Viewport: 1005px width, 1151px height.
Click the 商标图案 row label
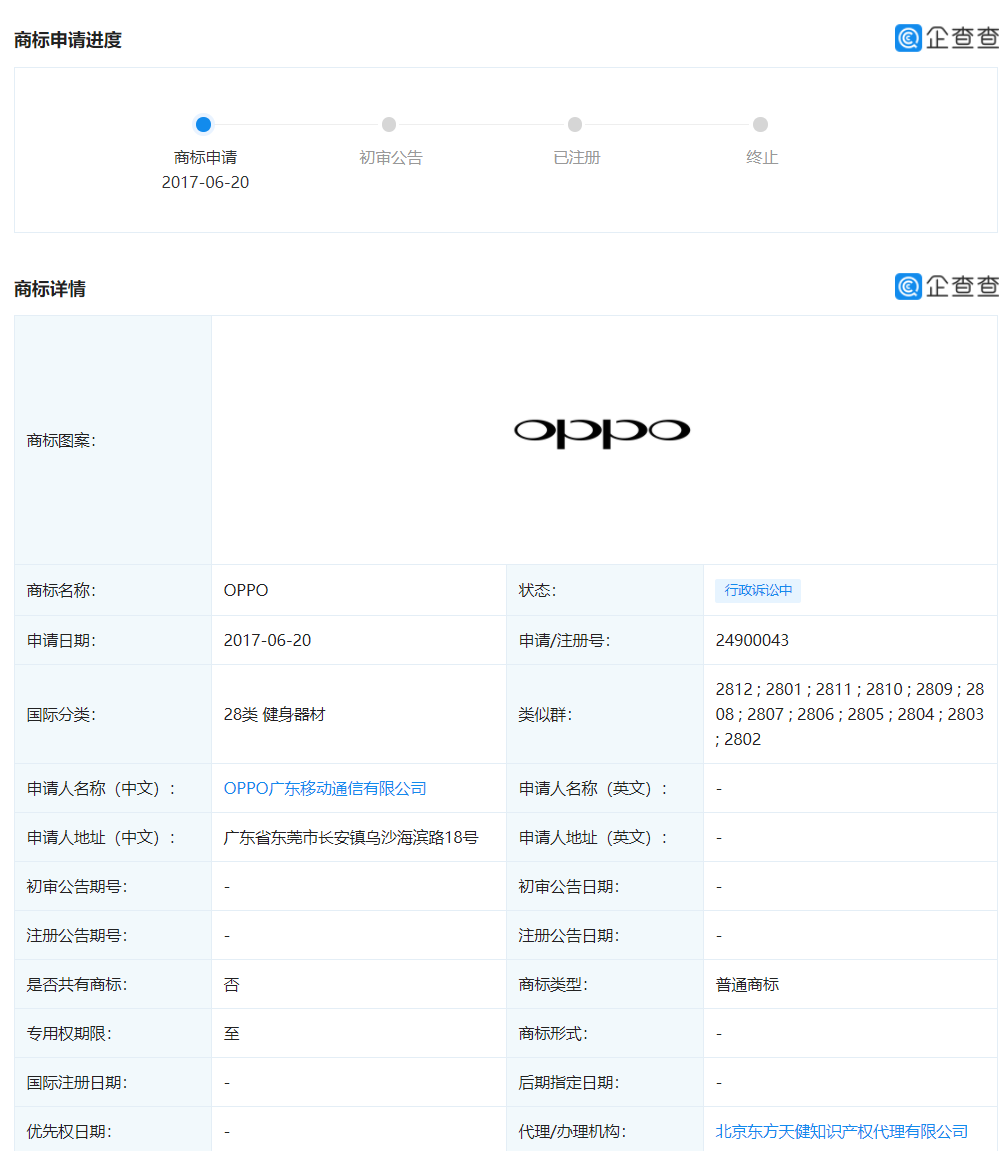pyautogui.click(x=61, y=440)
